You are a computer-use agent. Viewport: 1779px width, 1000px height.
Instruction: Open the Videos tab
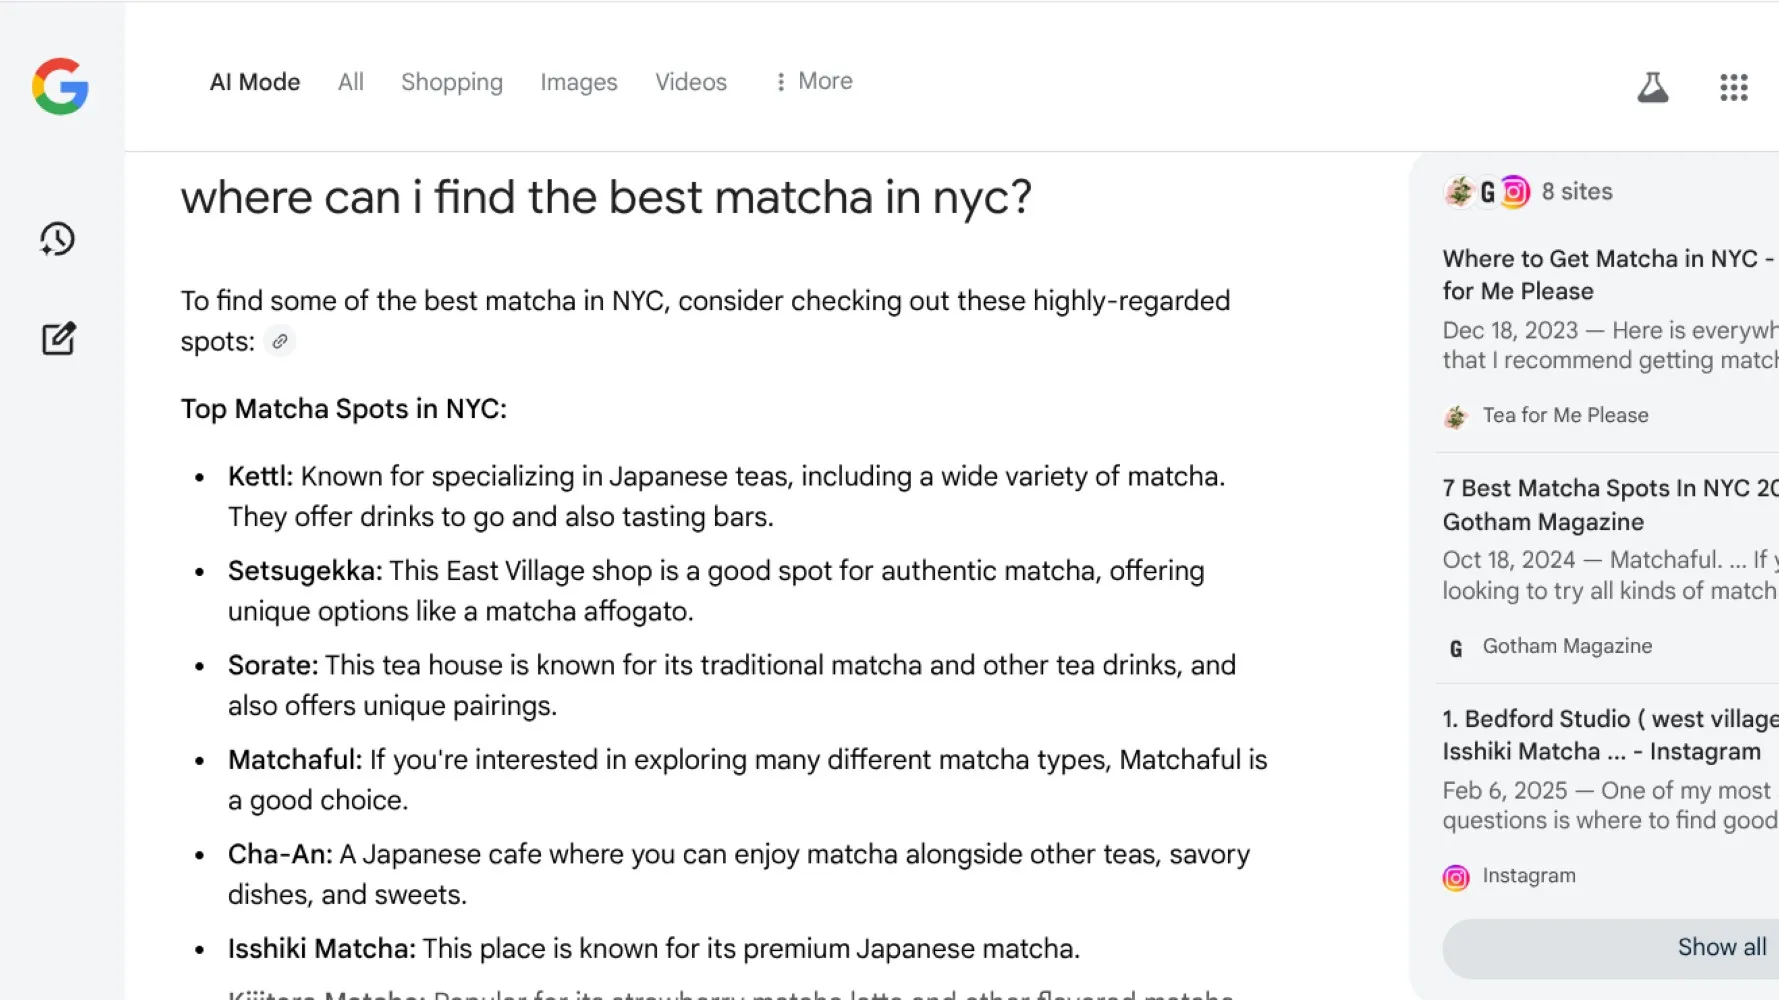[x=690, y=82]
